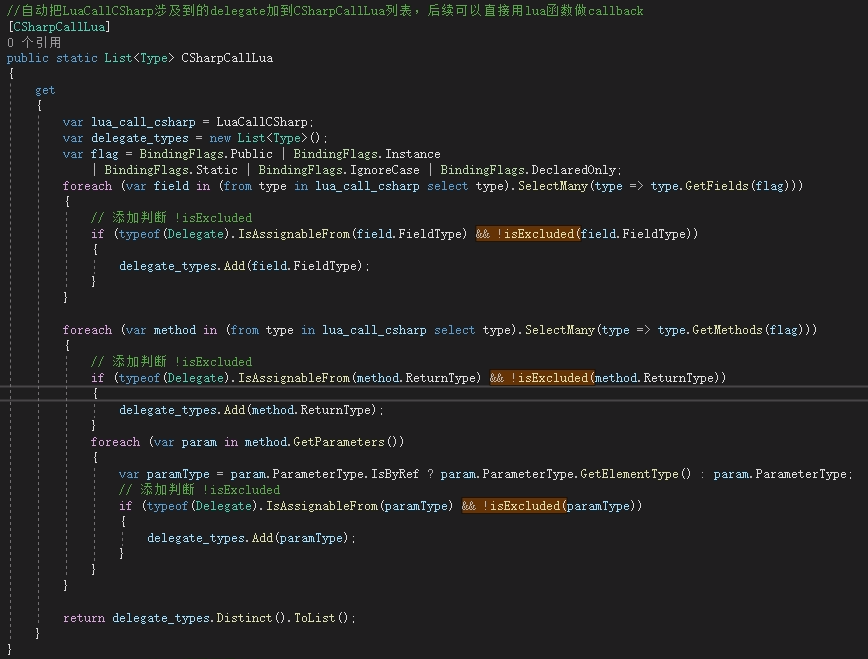868x659 pixels.
Task: Click the [CSharpCallLua] attribute text
Action: (x=59, y=27)
